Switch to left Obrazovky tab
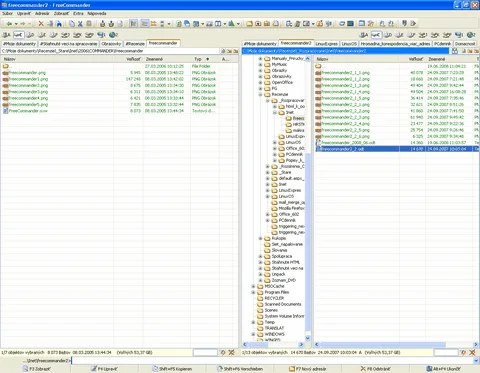Screen dimensions: 480x373 tap(111, 44)
